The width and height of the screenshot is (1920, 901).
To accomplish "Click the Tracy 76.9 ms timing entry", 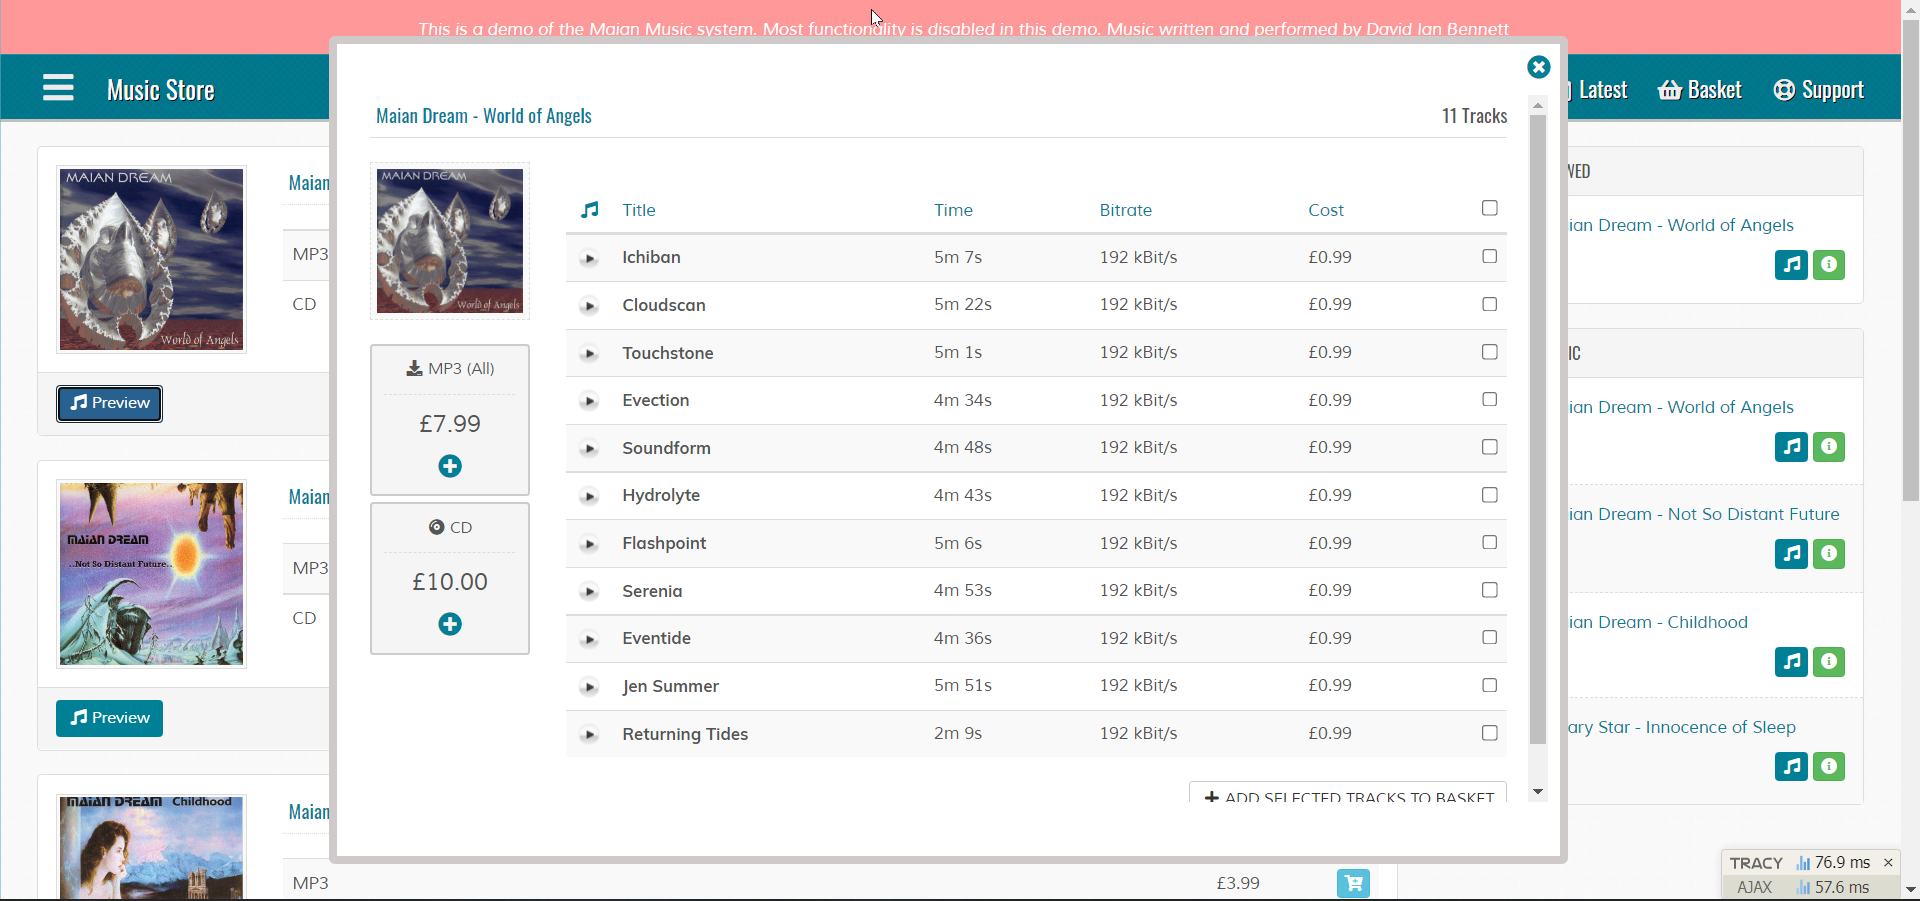I will click(1833, 863).
